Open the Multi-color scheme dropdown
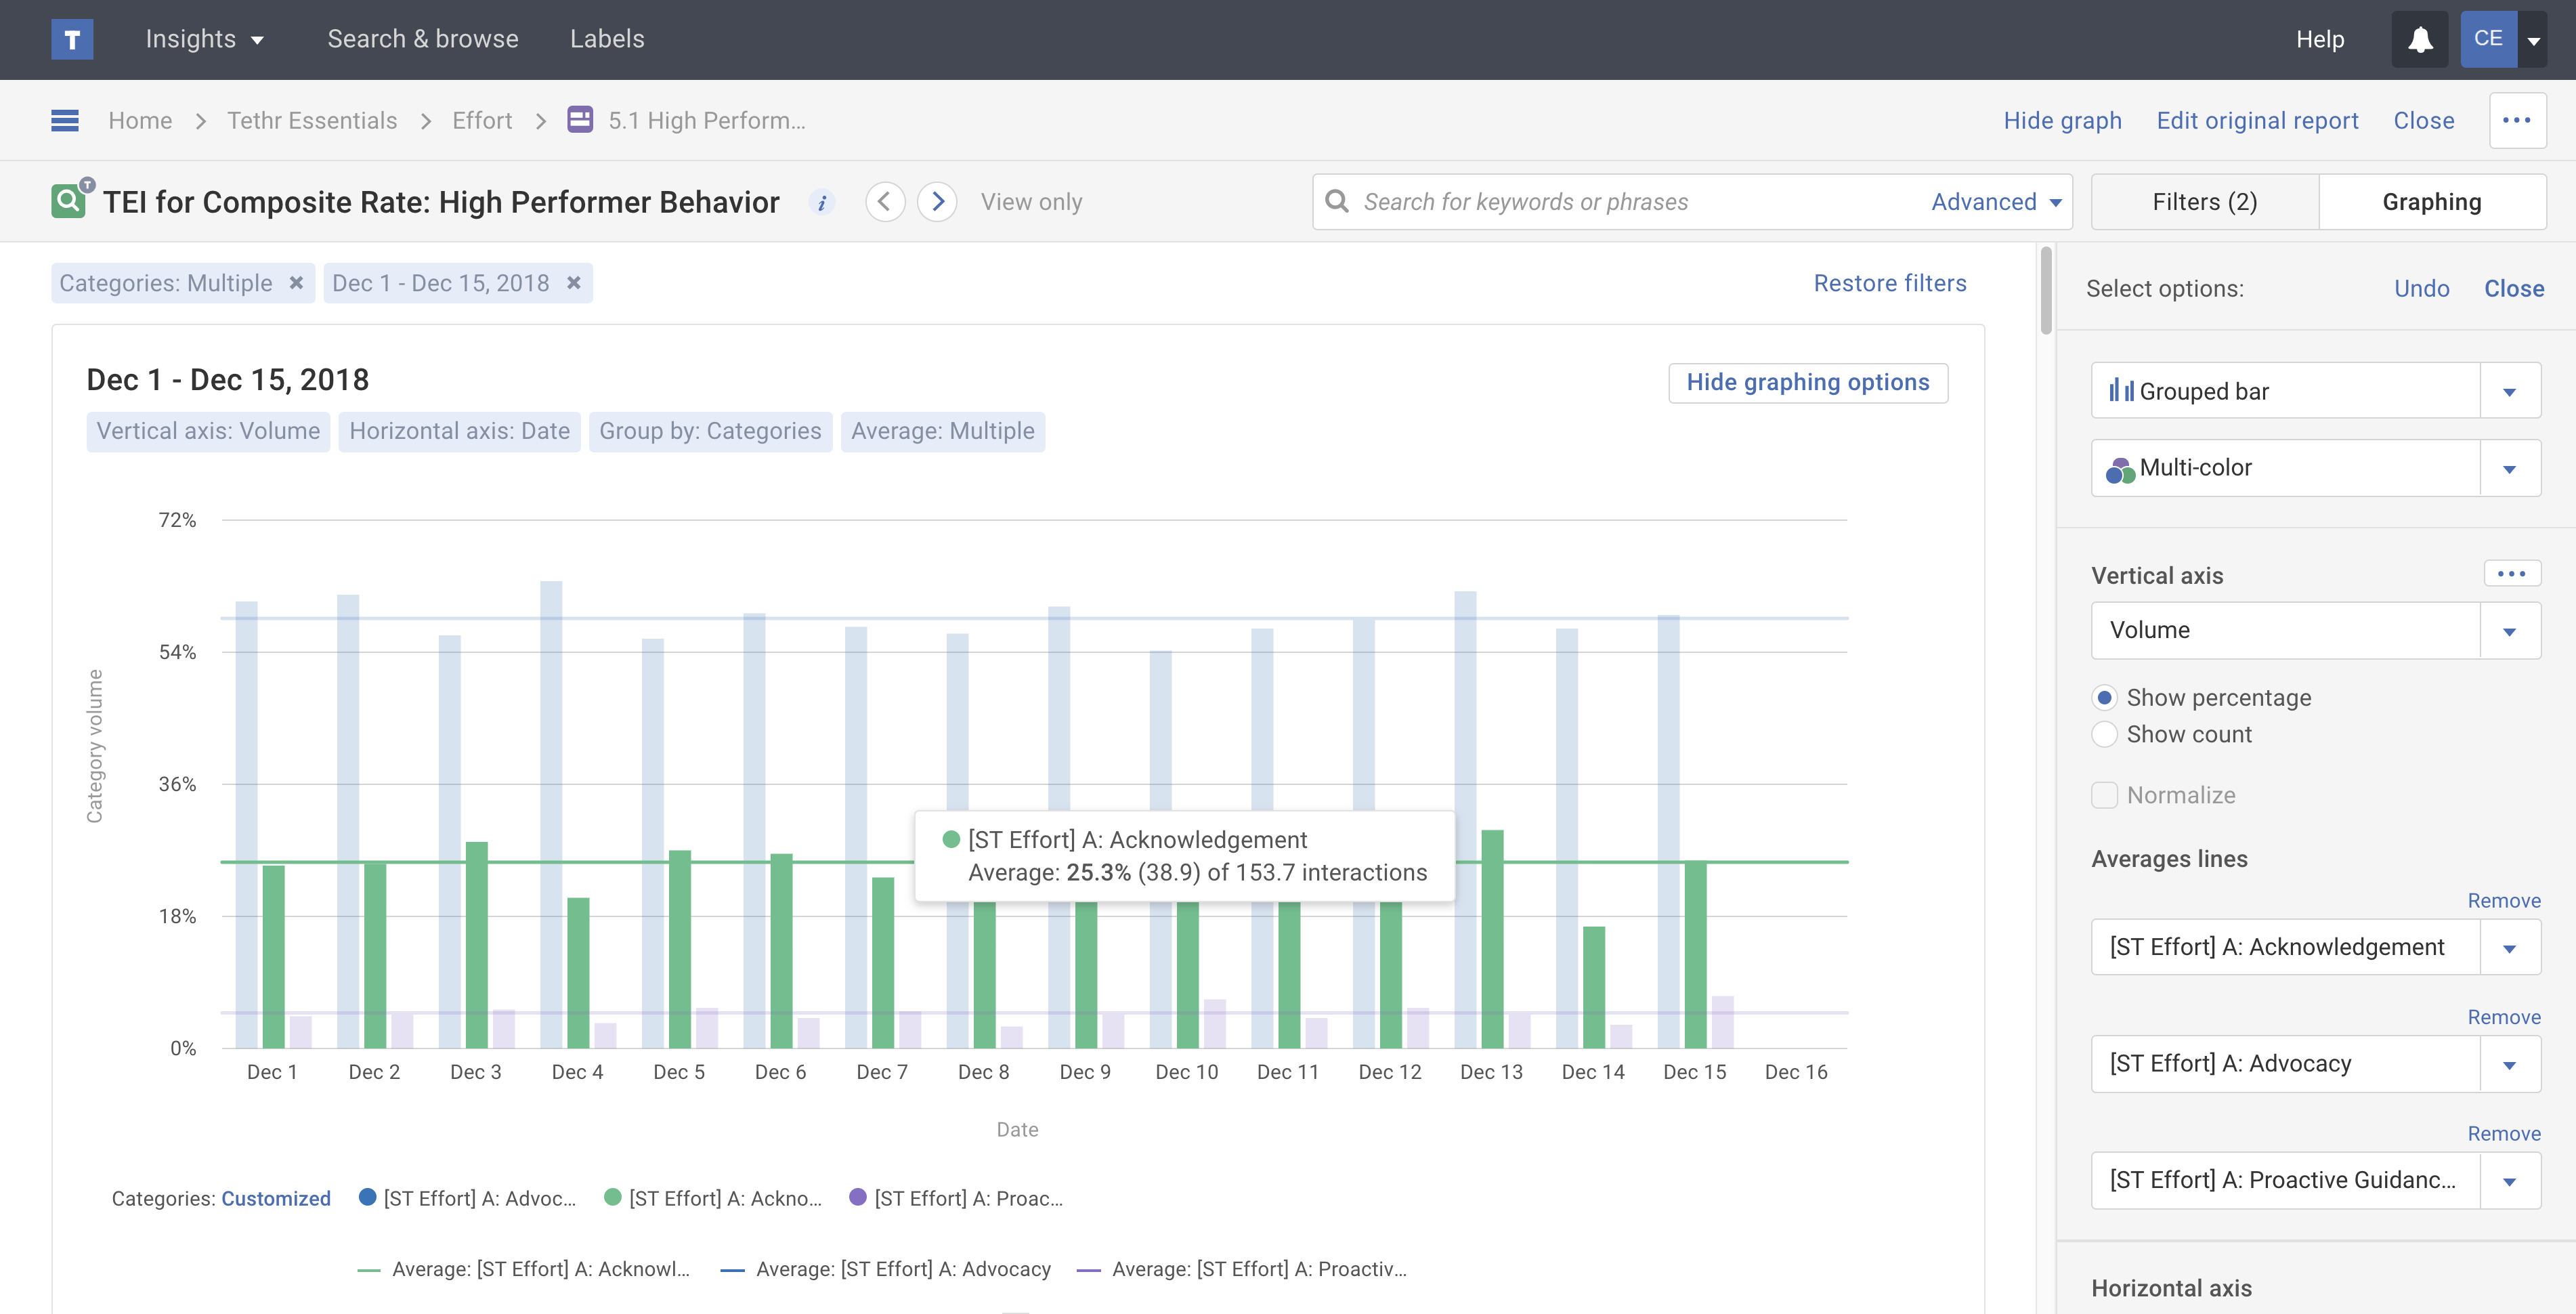The height and width of the screenshot is (1314, 2576). click(2509, 469)
